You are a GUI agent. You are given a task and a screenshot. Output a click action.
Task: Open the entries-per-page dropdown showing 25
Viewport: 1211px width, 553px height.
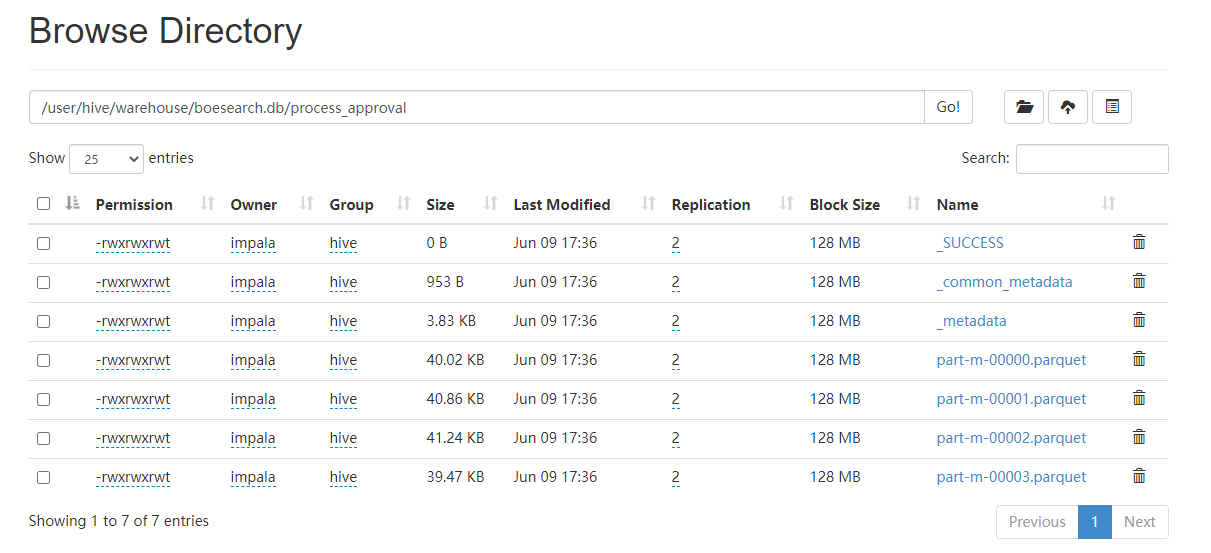(x=106, y=159)
